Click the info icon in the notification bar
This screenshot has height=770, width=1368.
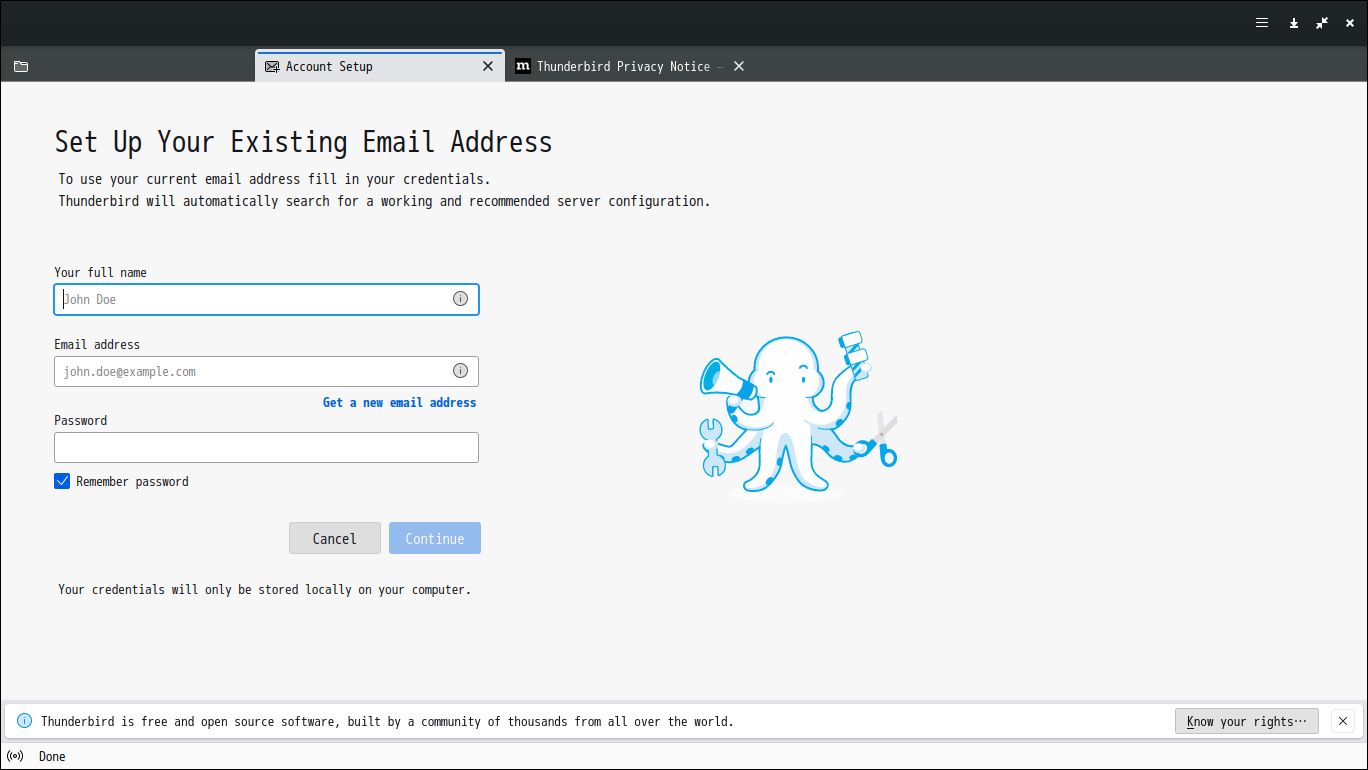(24, 721)
